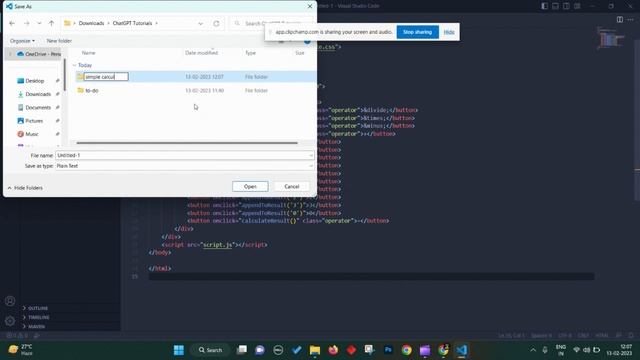This screenshot has width=640, height=360.
Task: Show hidden system tray icons
Action: [x=533, y=350]
